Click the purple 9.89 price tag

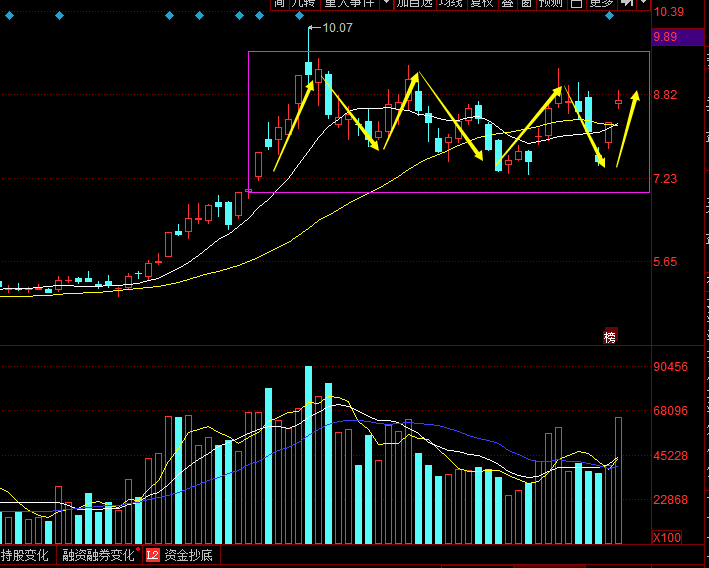[x=677, y=37]
